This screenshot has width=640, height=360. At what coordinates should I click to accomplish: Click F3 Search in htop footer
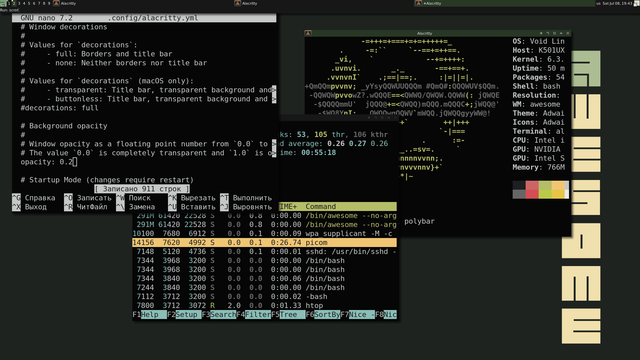point(219,315)
